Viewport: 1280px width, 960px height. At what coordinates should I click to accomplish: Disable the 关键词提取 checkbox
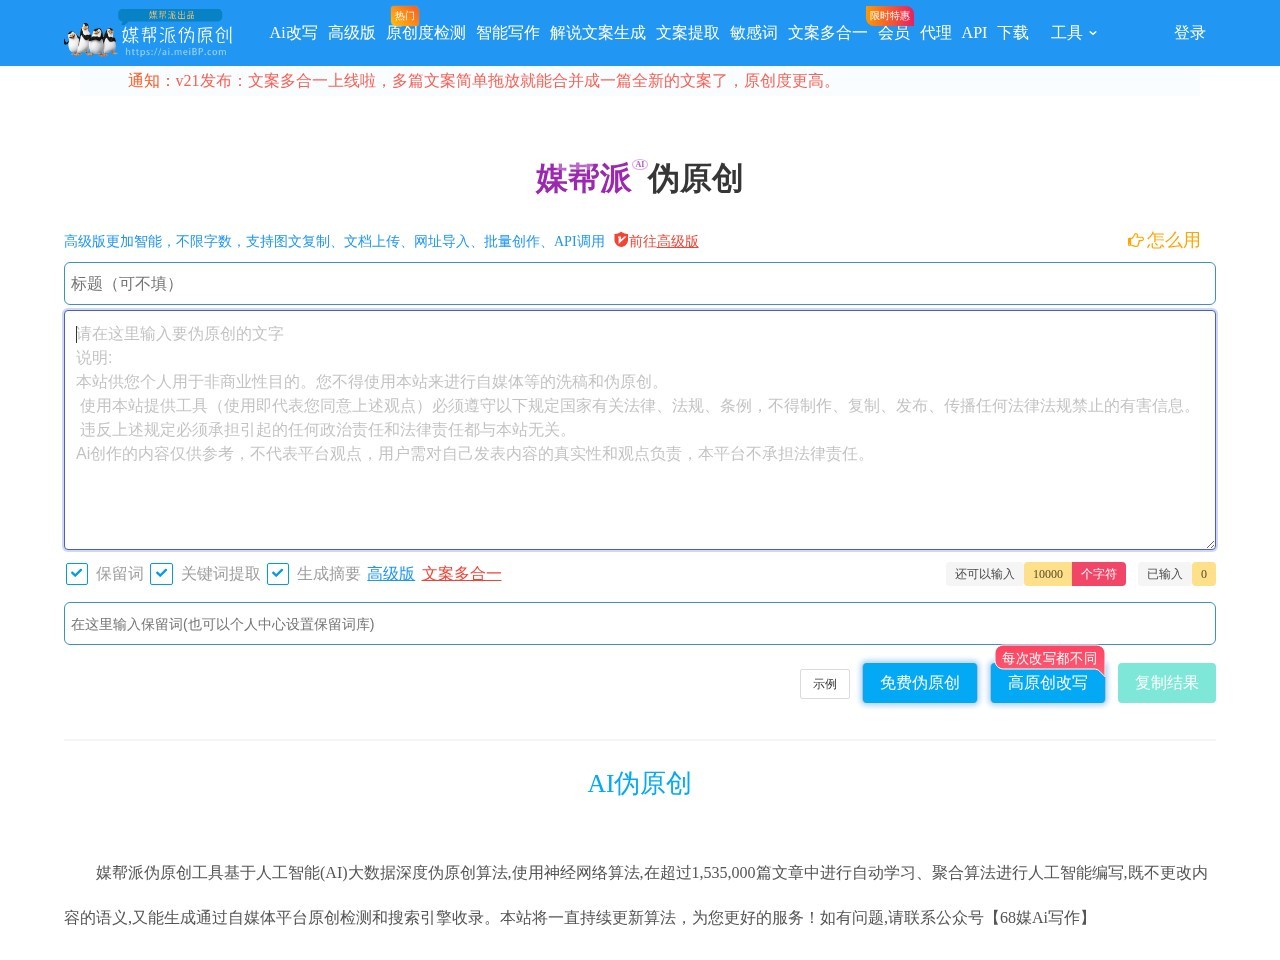[162, 574]
